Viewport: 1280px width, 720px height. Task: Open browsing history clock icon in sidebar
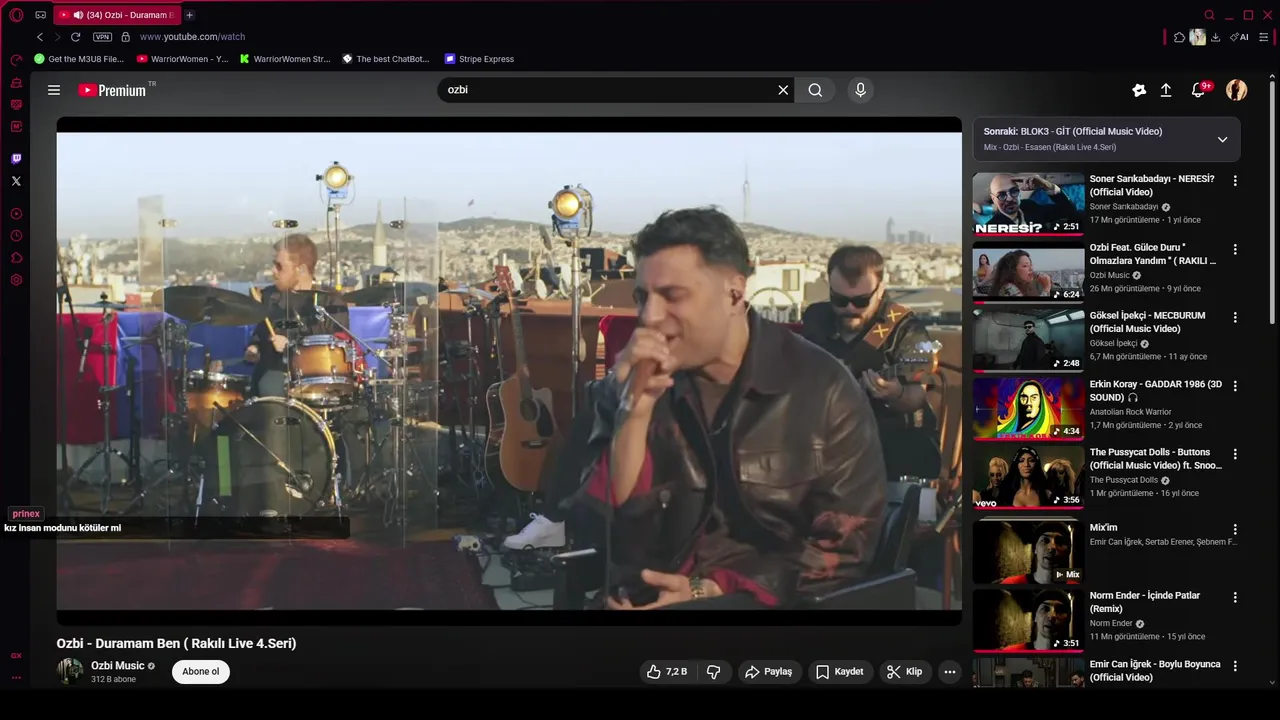tap(16, 236)
